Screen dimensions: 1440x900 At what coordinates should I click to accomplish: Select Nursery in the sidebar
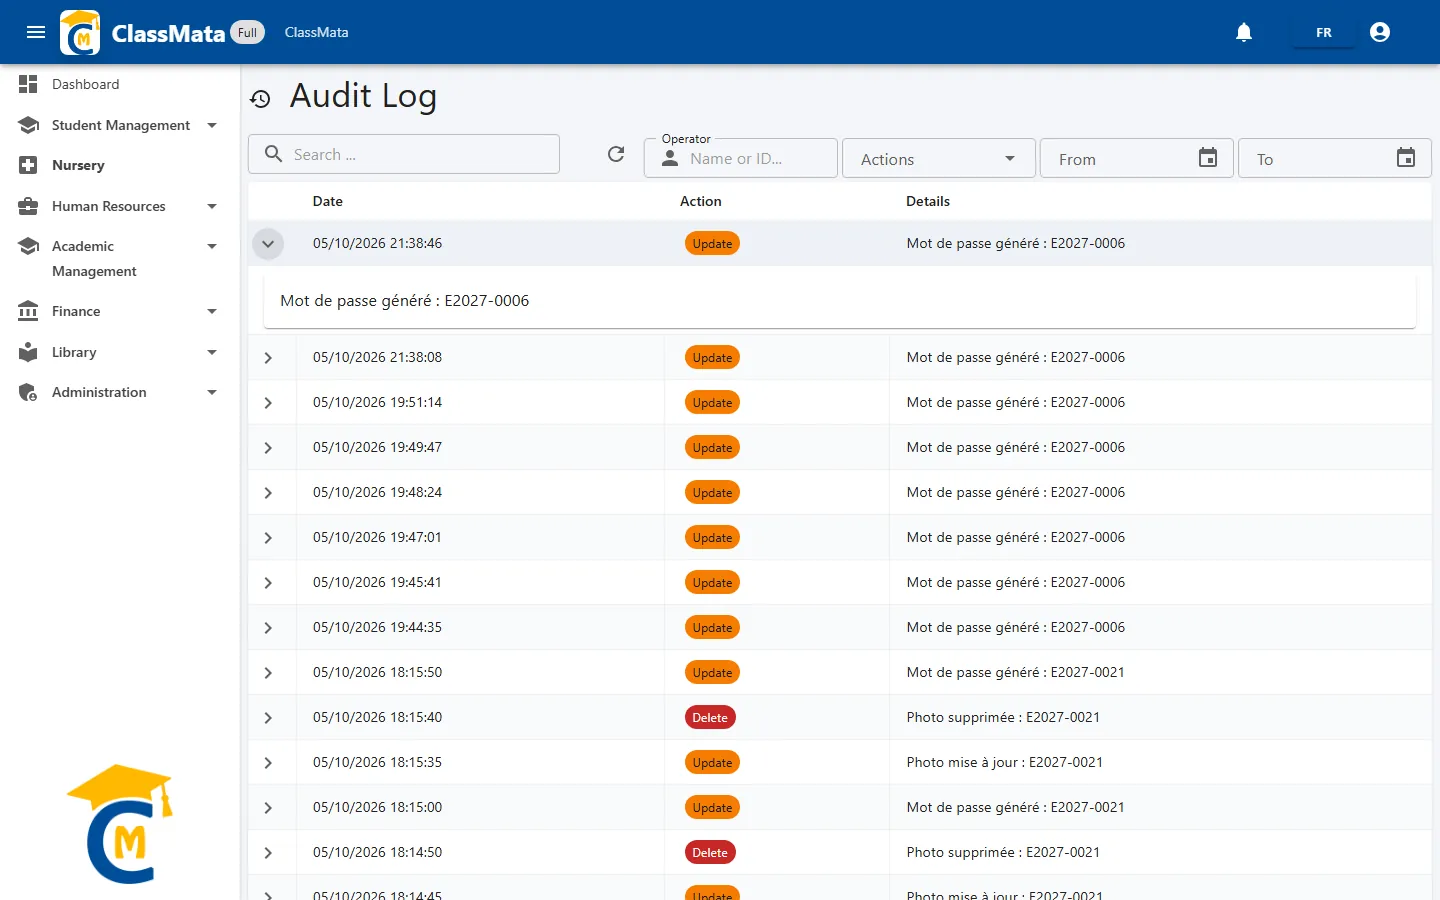[x=78, y=165]
